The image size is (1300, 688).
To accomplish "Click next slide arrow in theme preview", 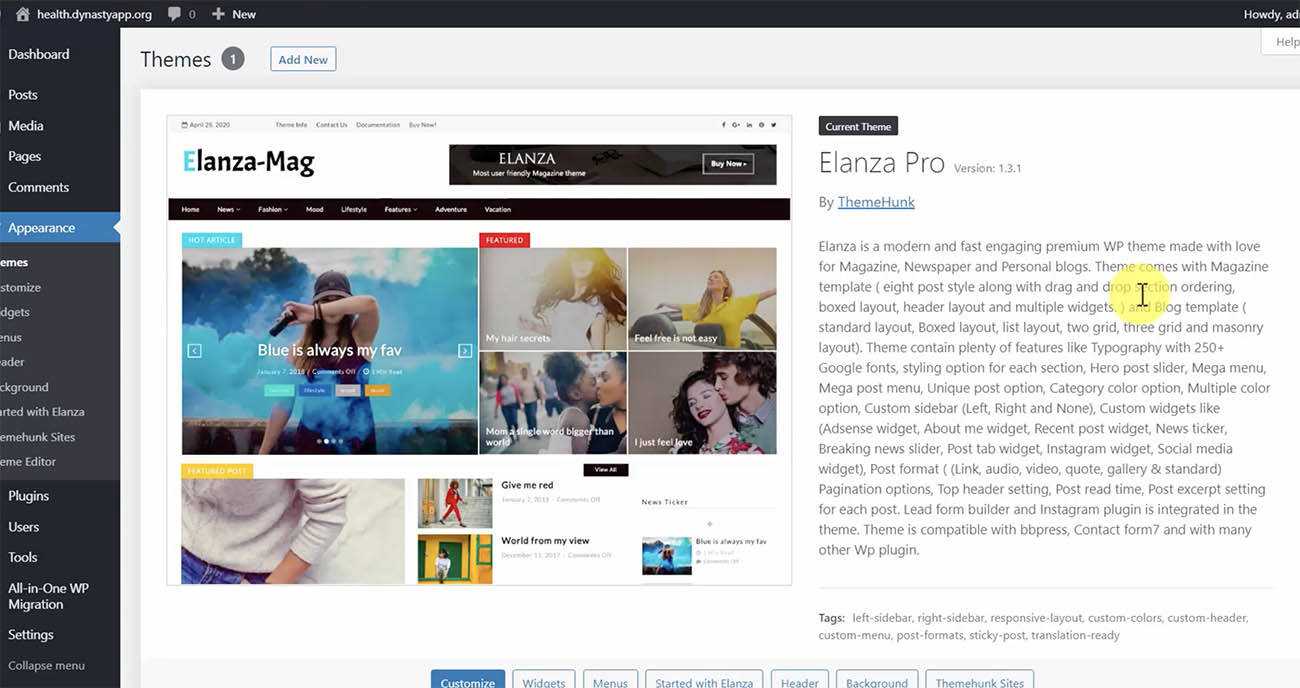I will [465, 351].
